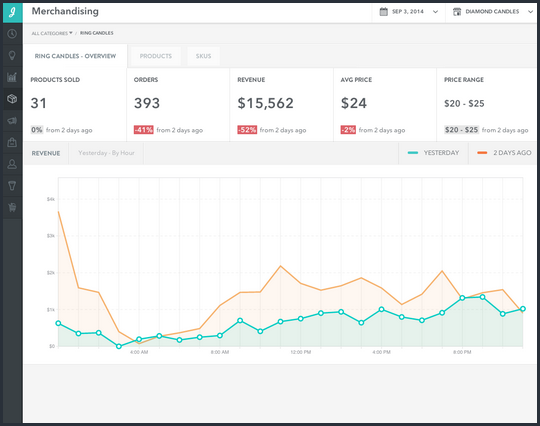This screenshot has height=426, width=540.
Task: Open the bar chart analytics sidebar icon
Action: (12, 77)
